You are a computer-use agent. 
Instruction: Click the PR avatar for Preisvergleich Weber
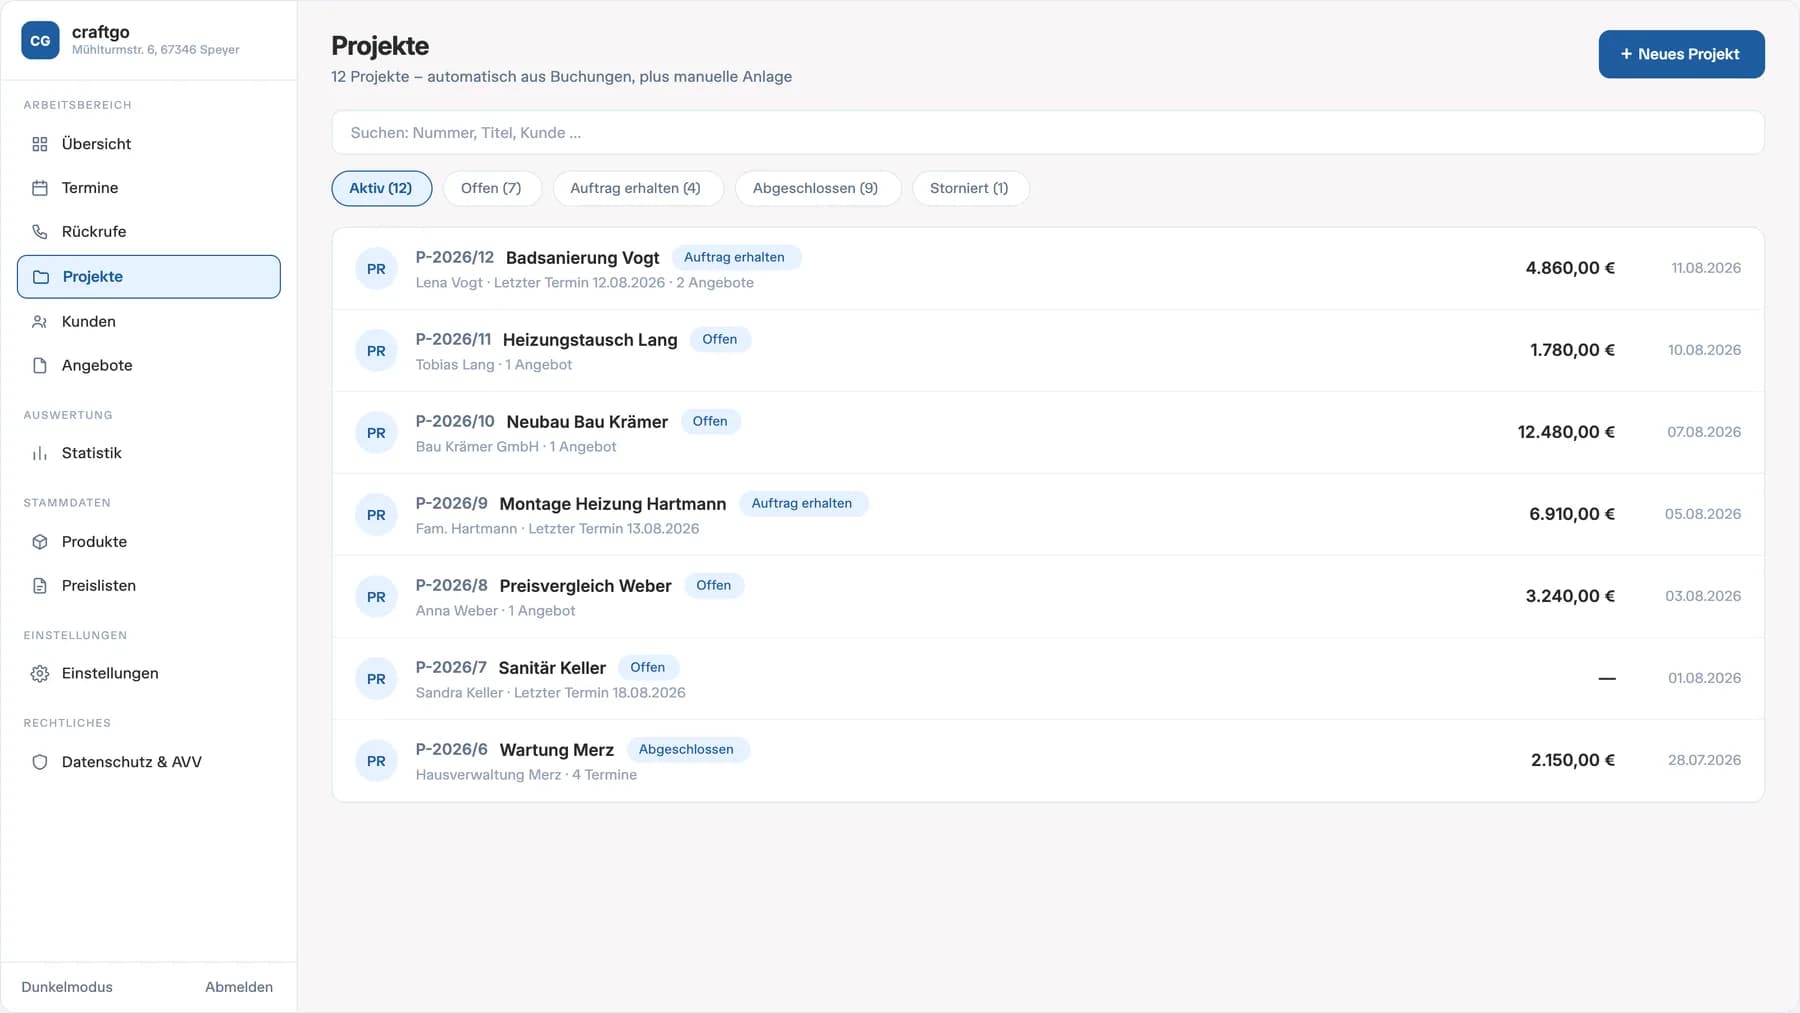[x=376, y=597]
